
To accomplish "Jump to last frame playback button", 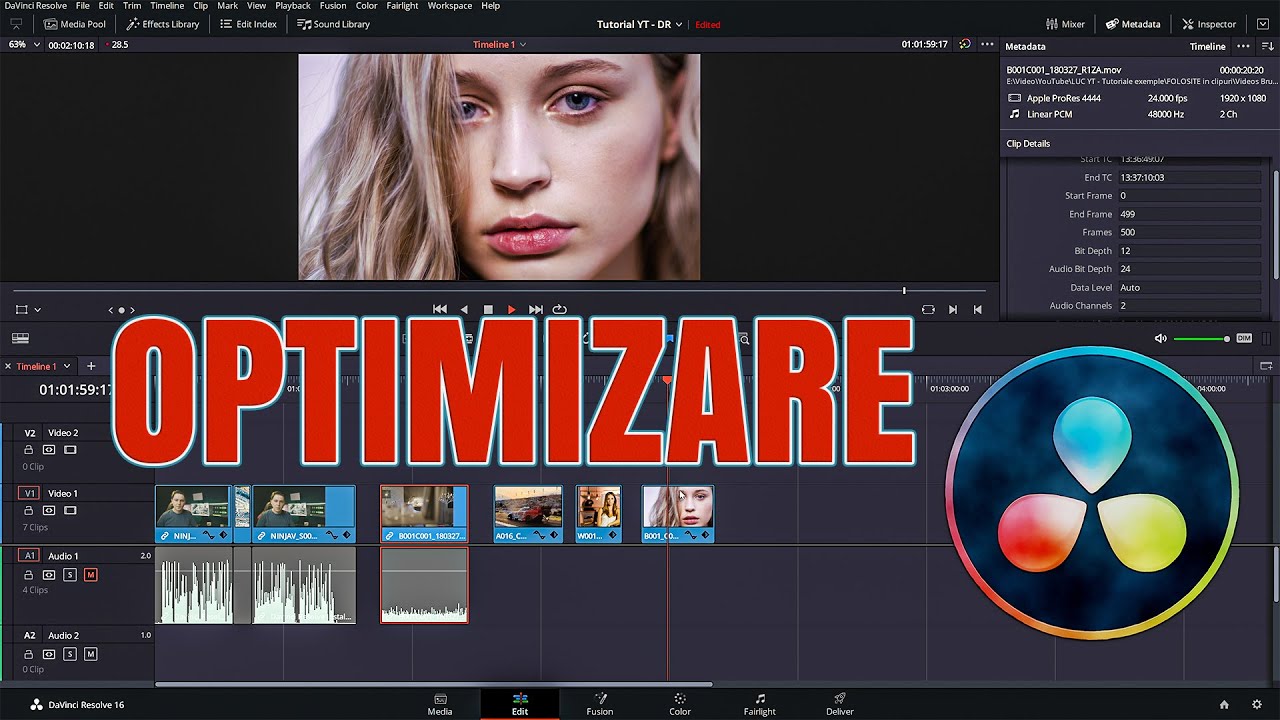I will coord(536,310).
